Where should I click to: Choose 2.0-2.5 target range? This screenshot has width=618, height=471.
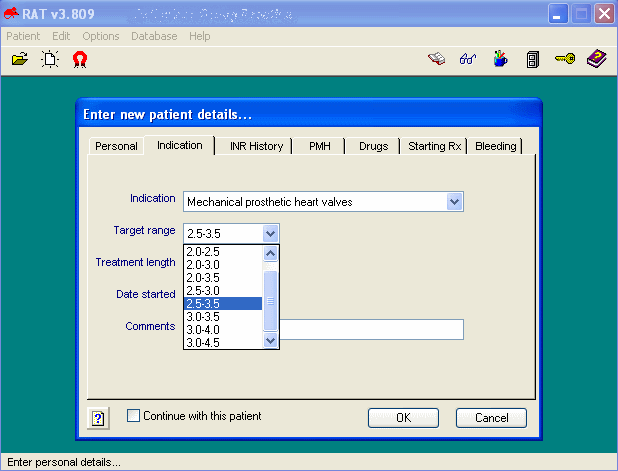(223, 251)
